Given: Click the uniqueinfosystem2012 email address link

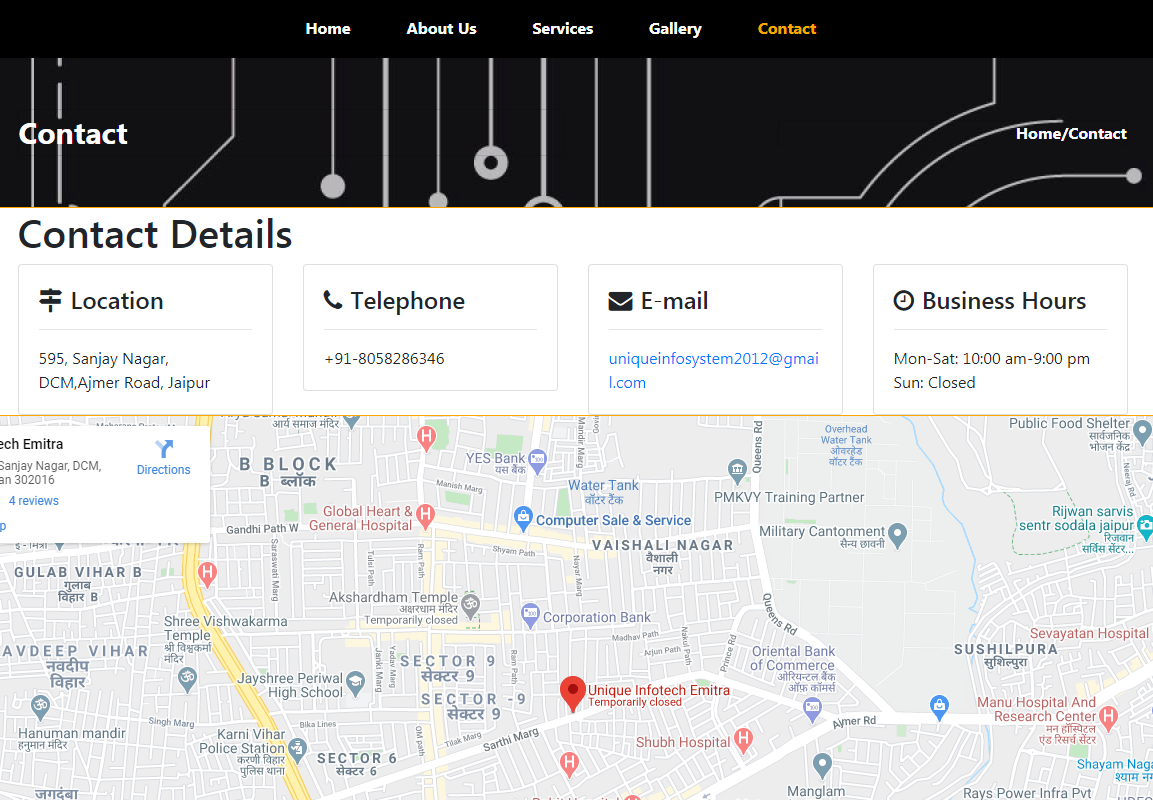Looking at the screenshot, I should point(713,370).
